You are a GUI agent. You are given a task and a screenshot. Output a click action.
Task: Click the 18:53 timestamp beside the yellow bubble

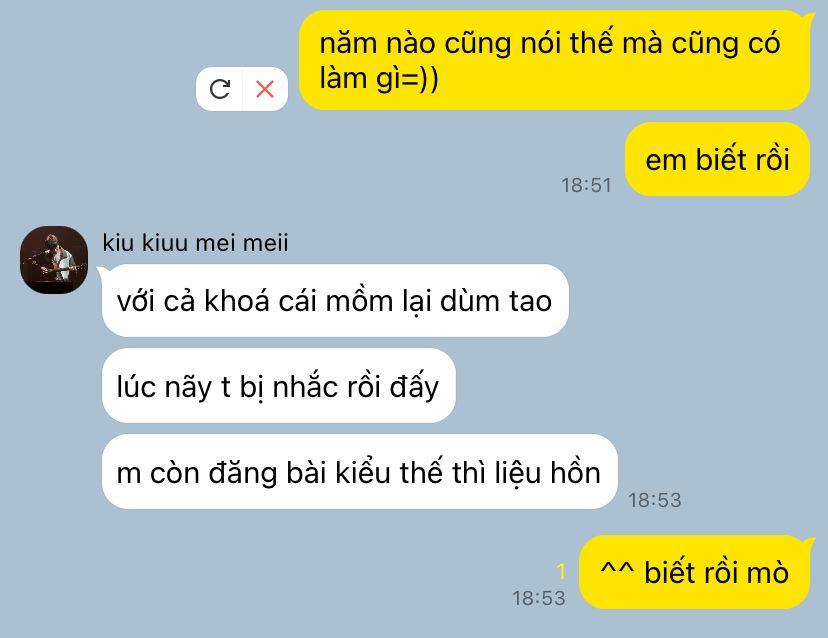tap(539, 598)
